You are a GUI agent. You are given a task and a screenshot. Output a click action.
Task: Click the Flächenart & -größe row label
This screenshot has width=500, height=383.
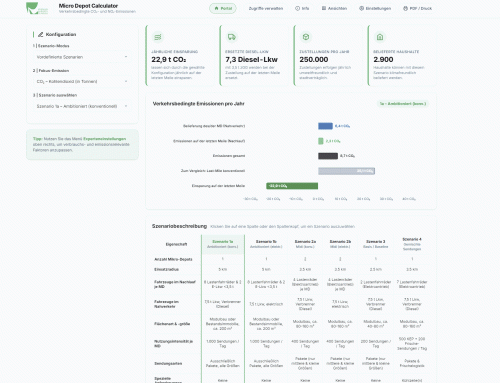coord(172,324)
